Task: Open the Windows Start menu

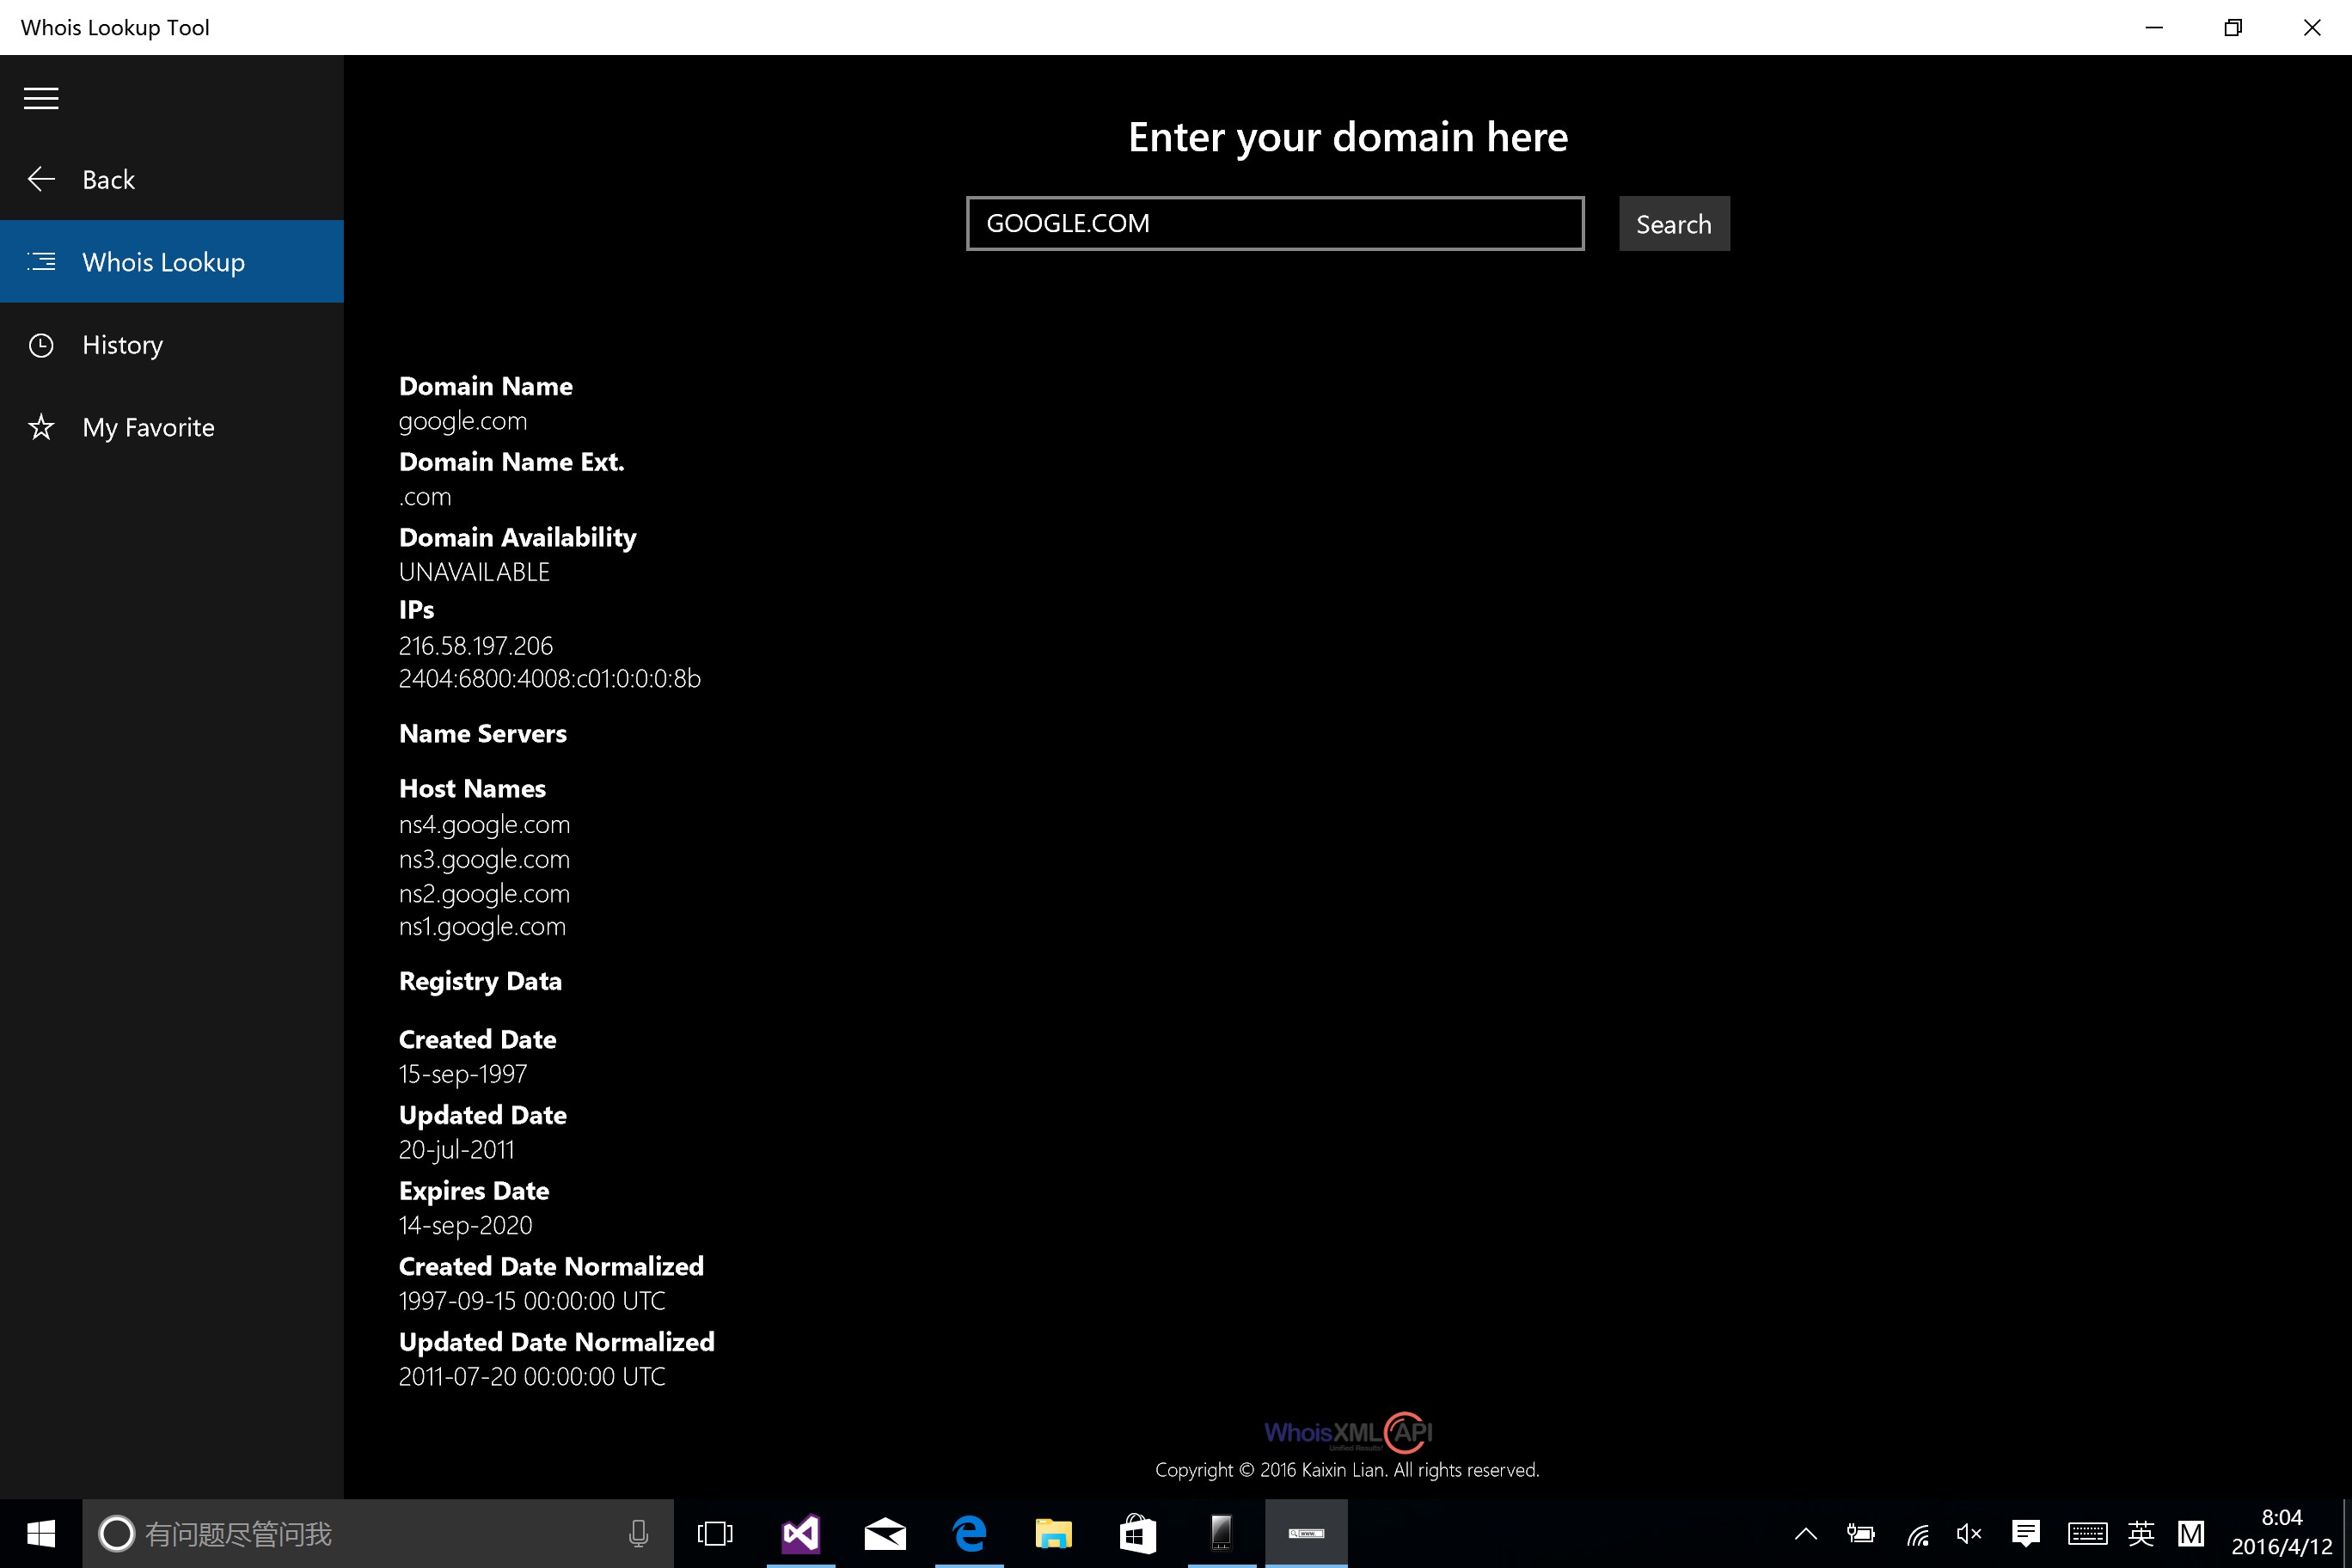Action: point(41,1533)
